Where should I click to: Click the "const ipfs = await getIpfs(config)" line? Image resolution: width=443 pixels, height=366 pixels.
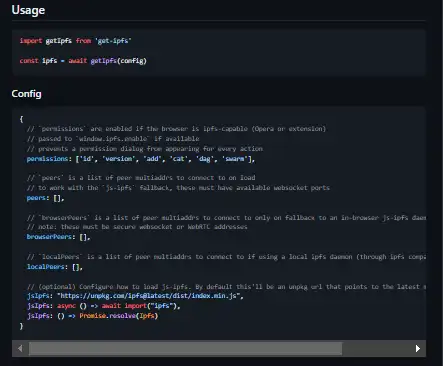(83, 61)
